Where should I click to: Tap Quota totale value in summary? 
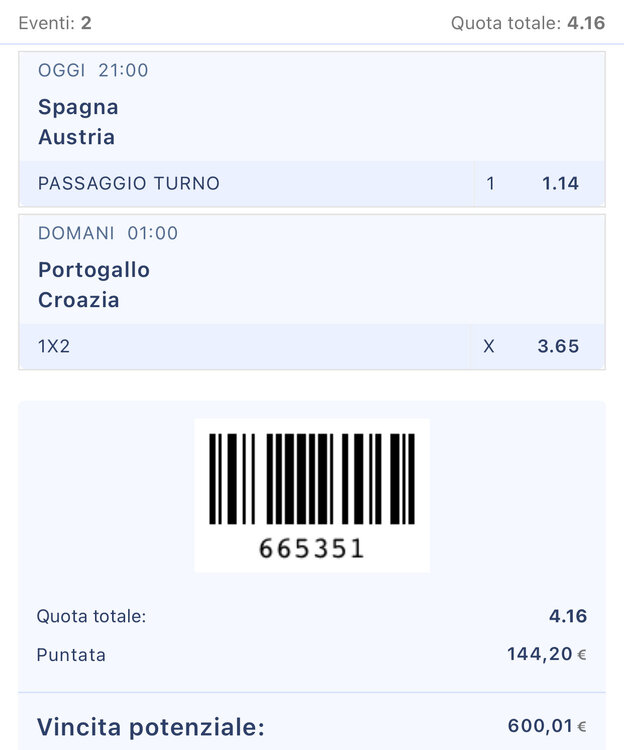tap(568, 616)
